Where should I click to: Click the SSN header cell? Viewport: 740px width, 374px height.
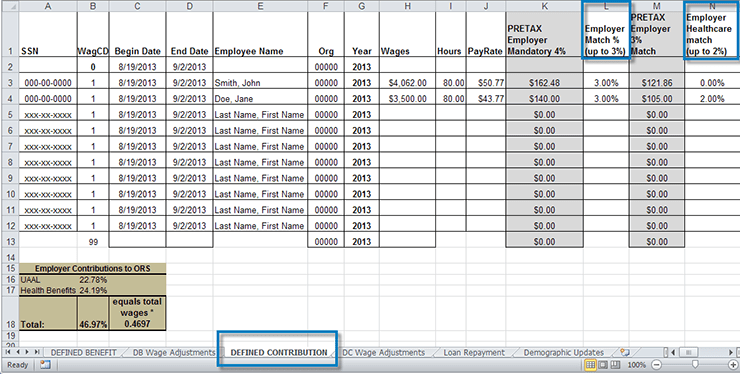point(48,34)
